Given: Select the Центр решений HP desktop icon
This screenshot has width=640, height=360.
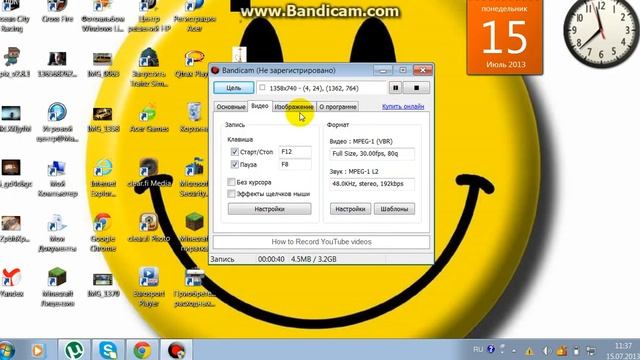Looking at the screenshot, I should pyautogui.click(x=149, y=16).
